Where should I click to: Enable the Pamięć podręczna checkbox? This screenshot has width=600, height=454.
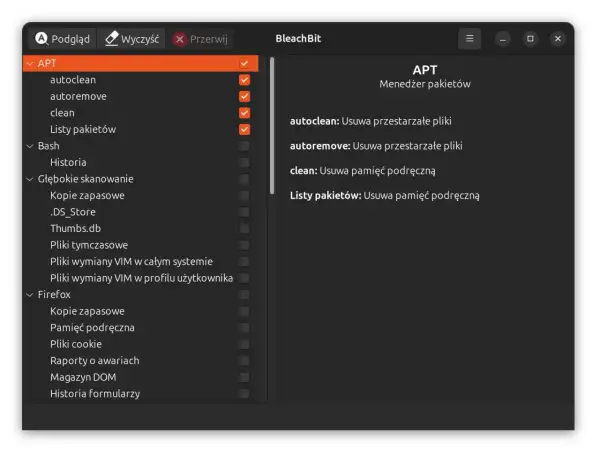(x=244, y=327)
